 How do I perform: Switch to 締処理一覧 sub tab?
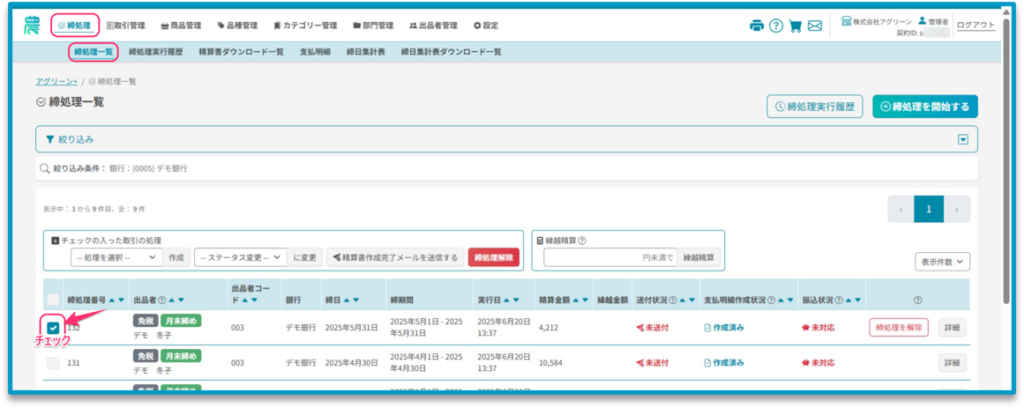pos(93,52)
